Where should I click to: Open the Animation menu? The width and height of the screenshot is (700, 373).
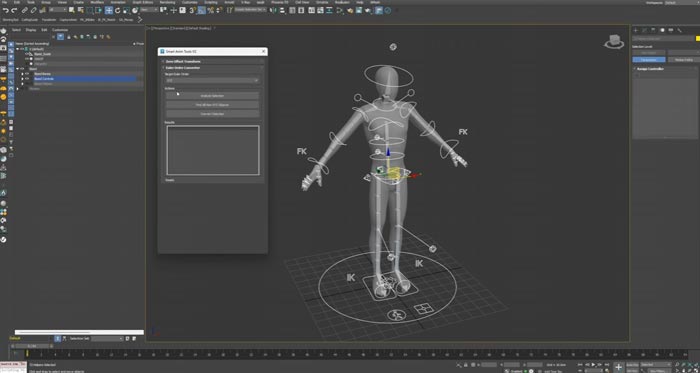point(118,2)
